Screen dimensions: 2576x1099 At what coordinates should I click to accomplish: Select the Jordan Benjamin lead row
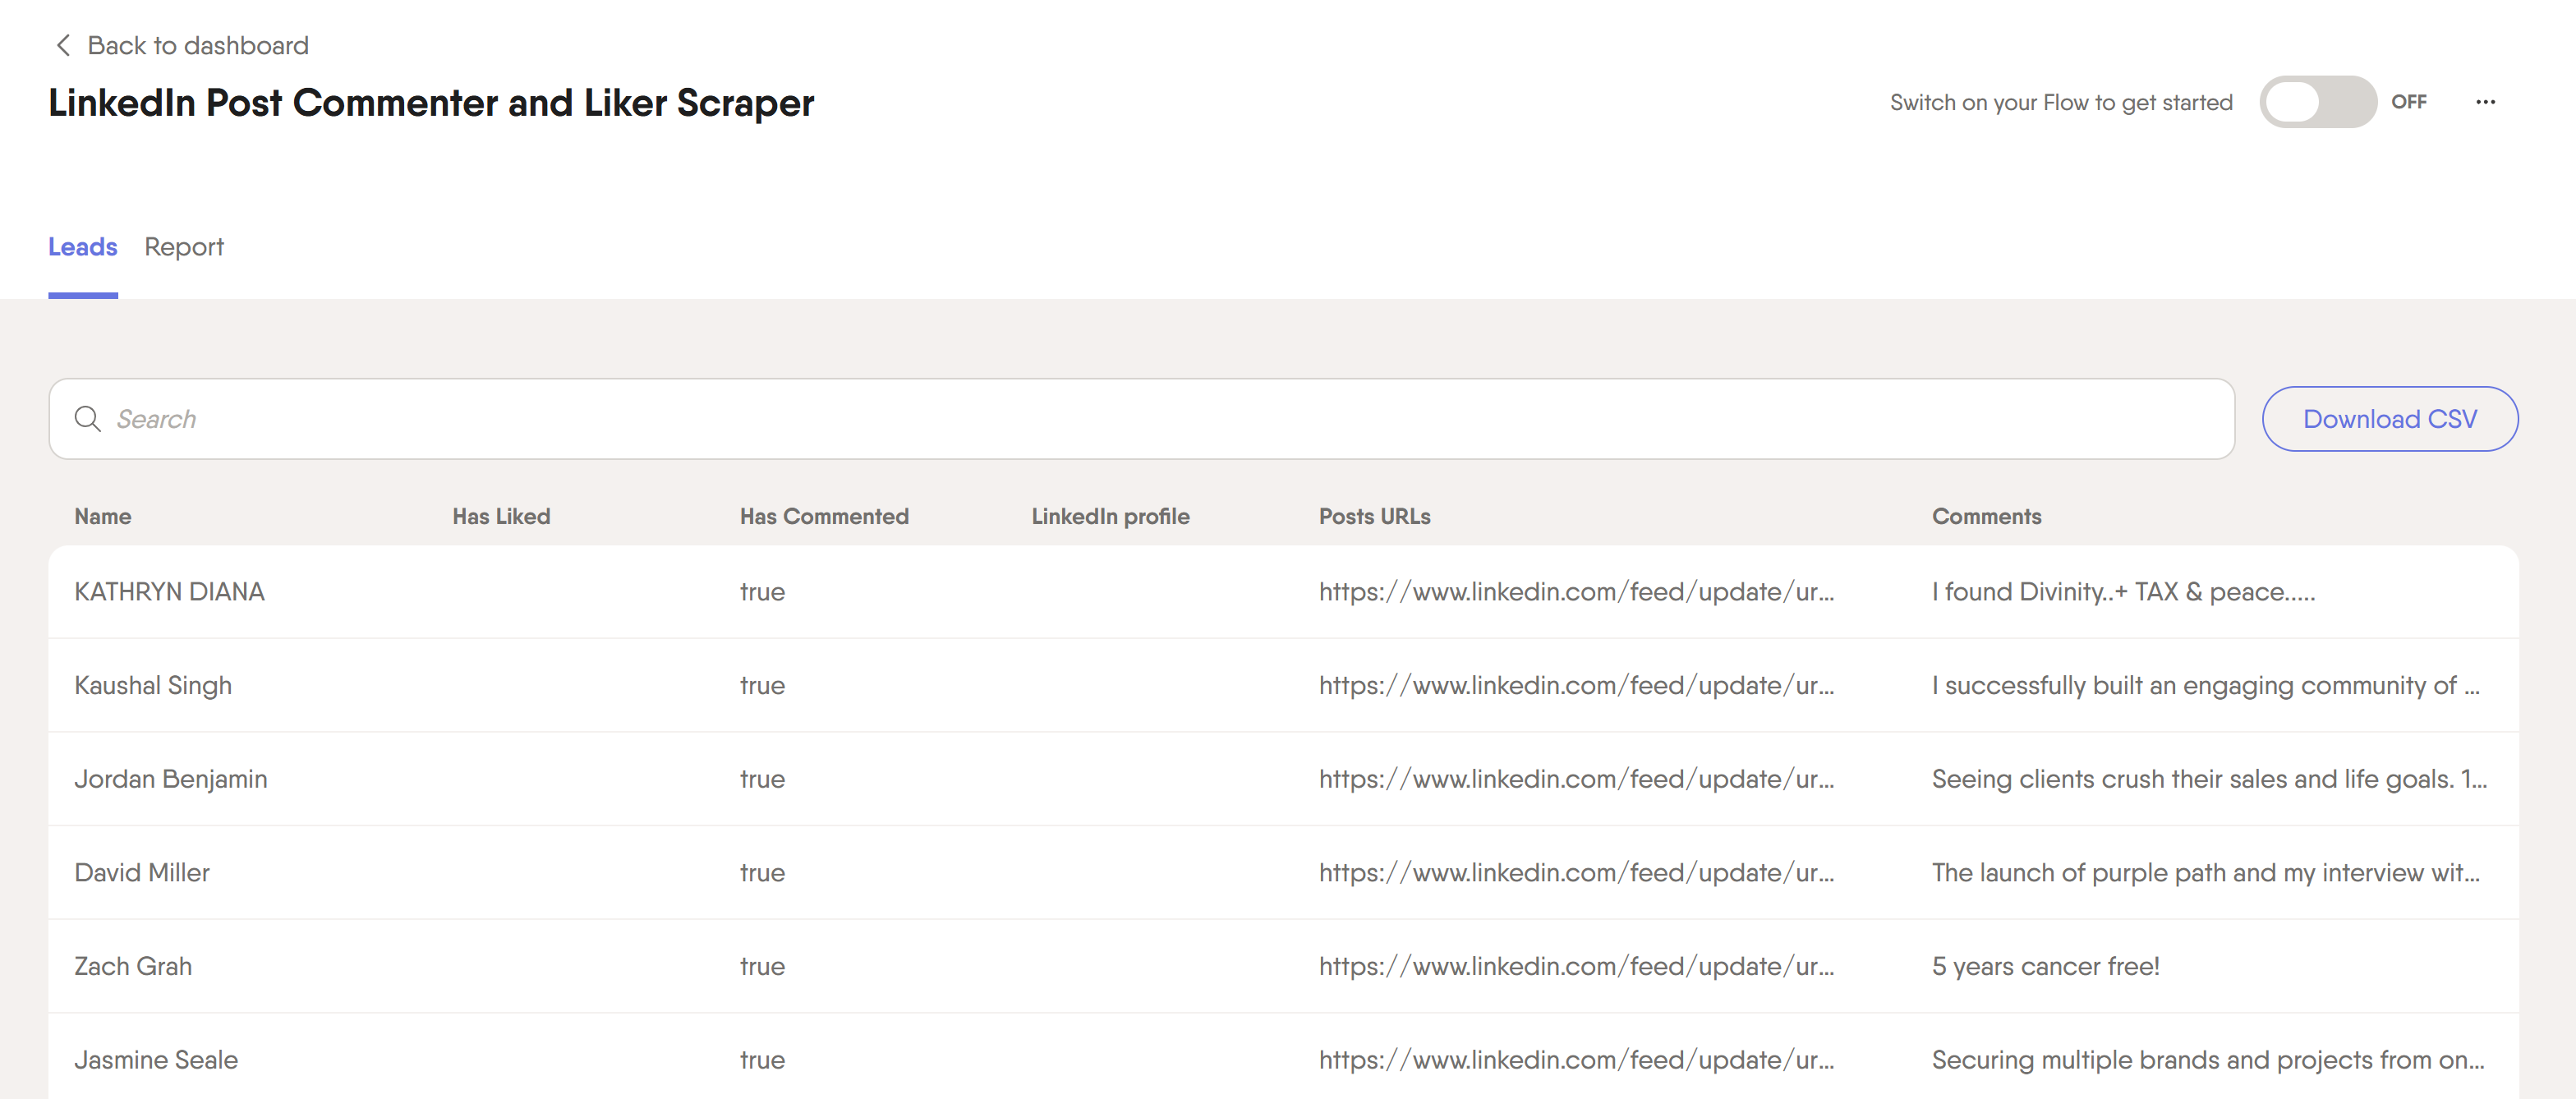[x=1283, y=779]
